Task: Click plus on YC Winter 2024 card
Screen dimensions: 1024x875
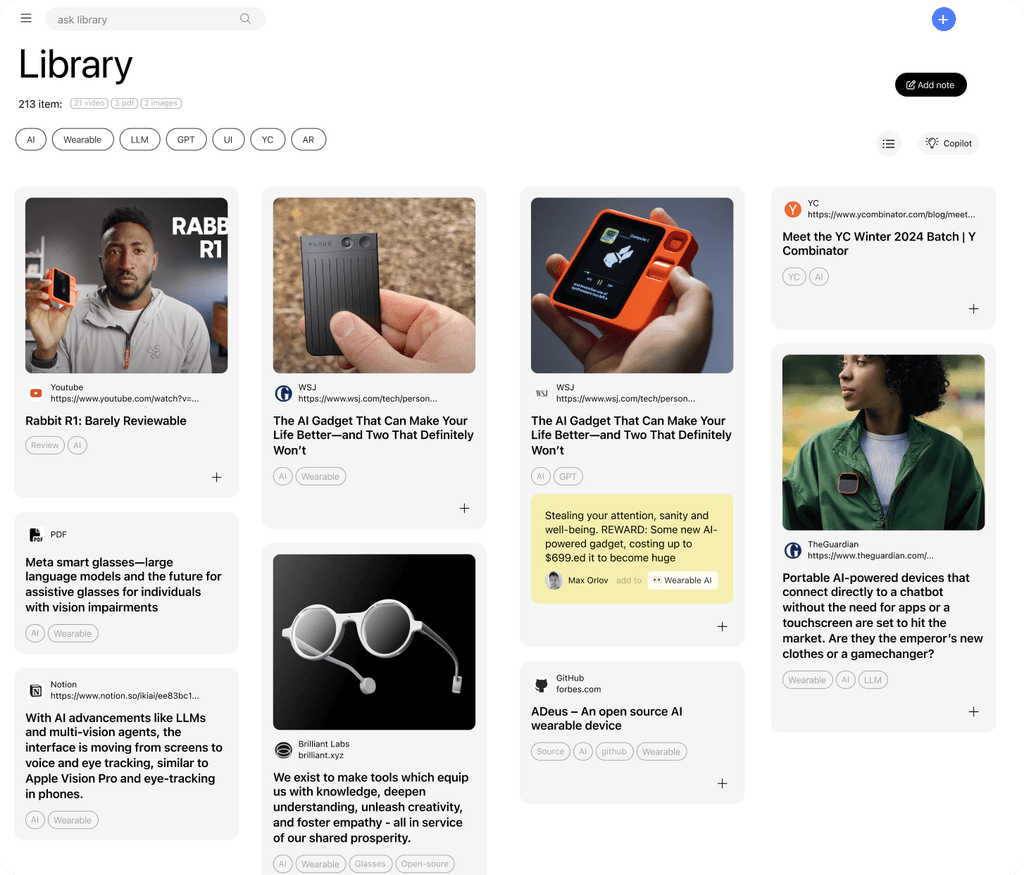Action: coord(974,309)
